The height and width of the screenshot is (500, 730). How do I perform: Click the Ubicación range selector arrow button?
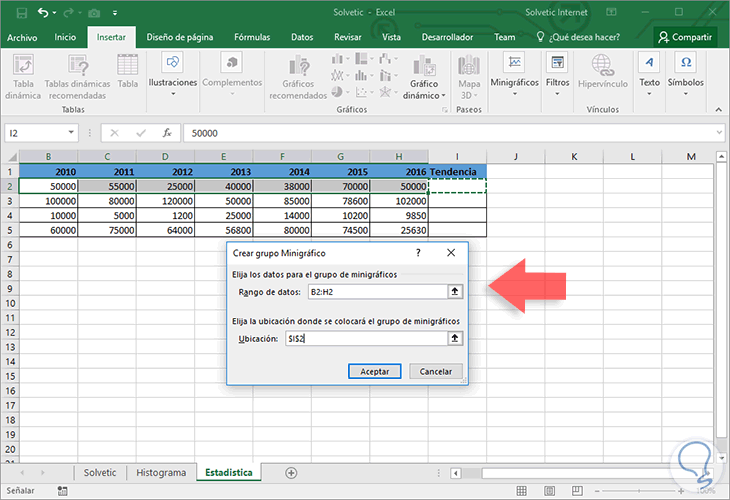pos(455,339)
